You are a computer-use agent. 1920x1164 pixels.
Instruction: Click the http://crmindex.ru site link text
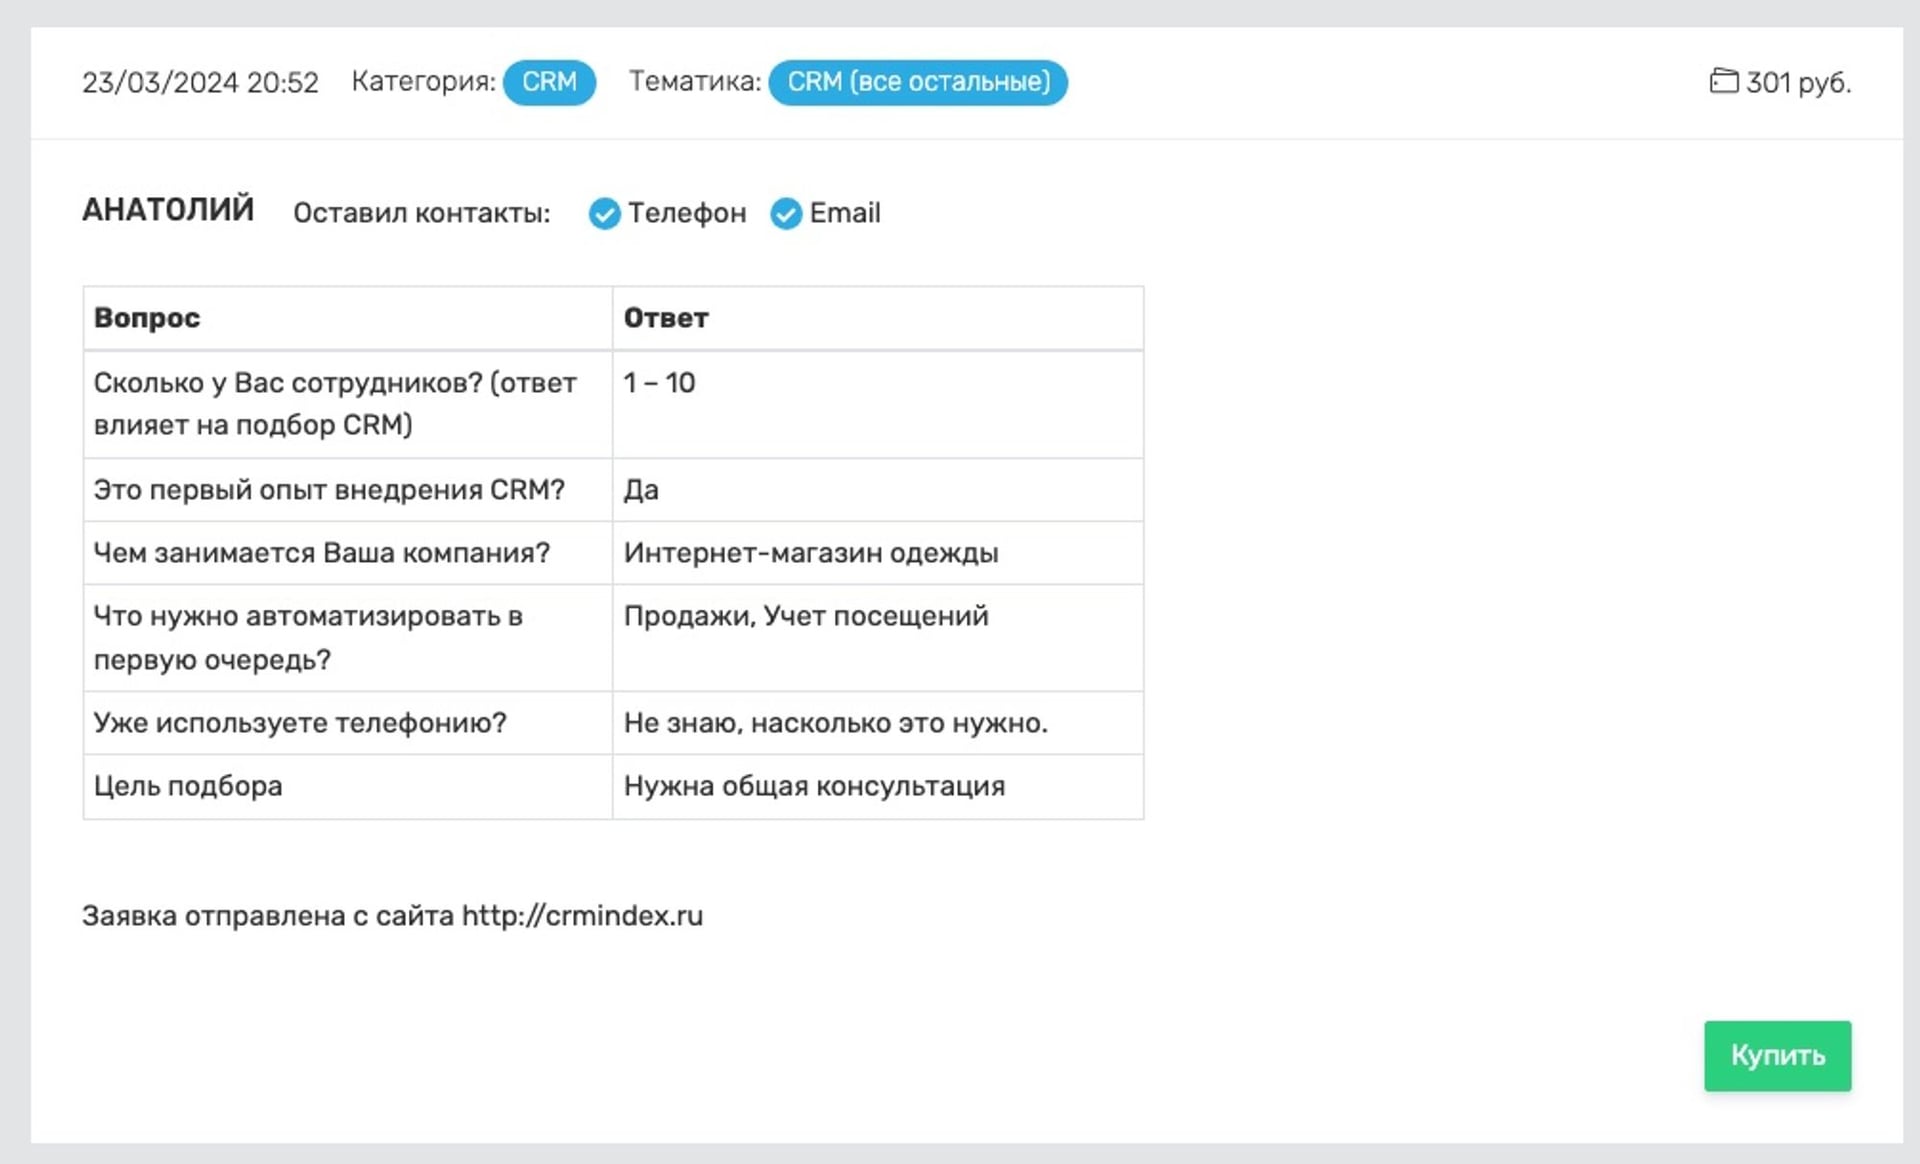coord(582,915)
